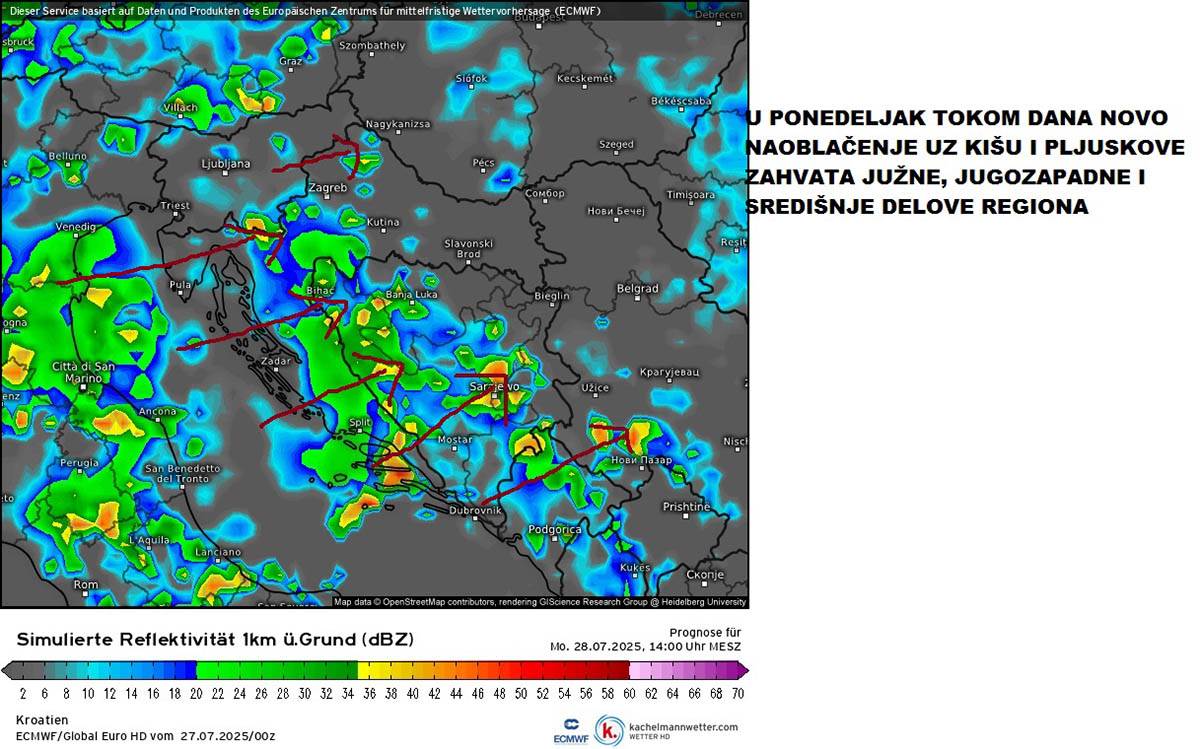Click the Ljubljana city label
Screen dimensions: 1200x749
pos(224,163)
